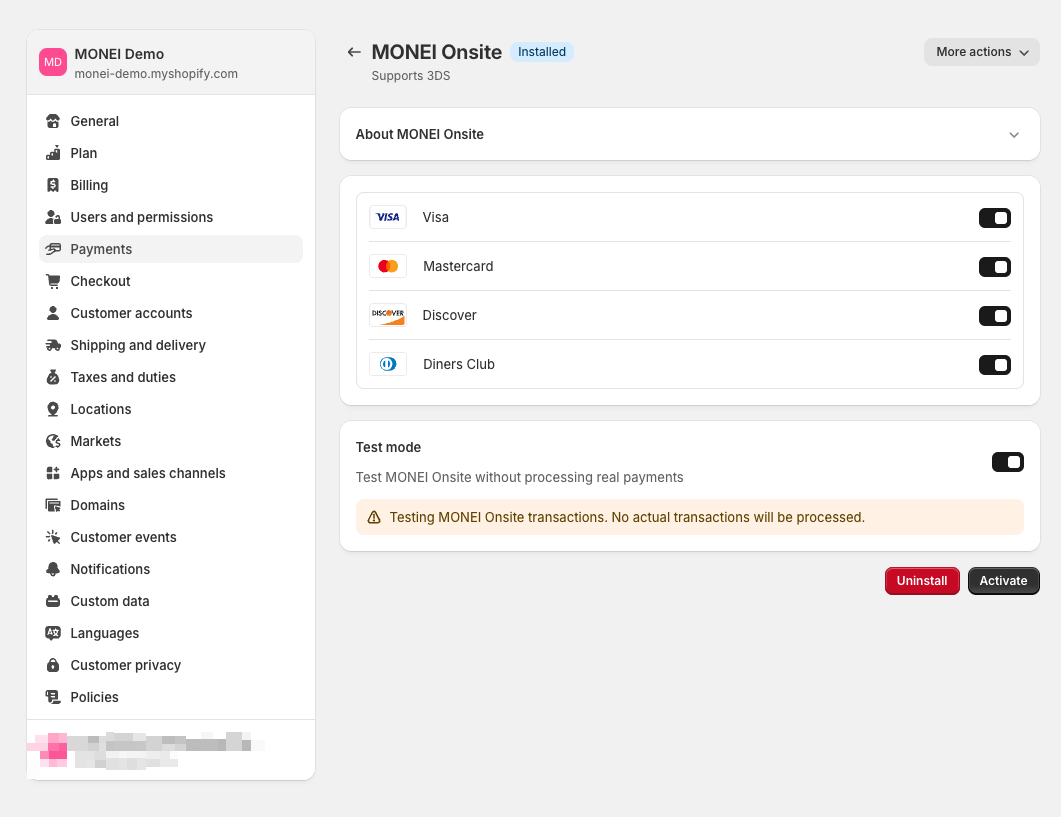Go to Domains settings
1061x817 pixels.
click(171, 505)
